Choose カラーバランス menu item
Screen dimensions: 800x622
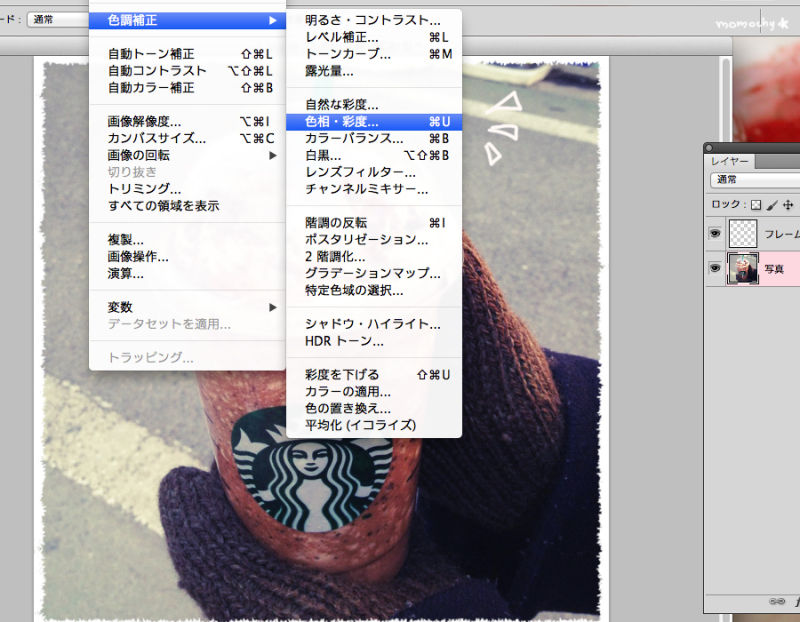tap(374, 138)
